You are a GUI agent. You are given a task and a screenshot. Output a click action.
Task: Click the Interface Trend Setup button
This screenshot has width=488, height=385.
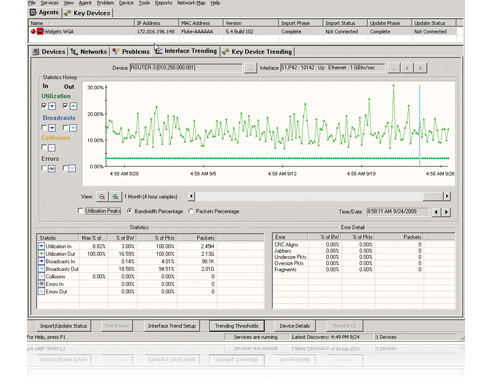point(172,326)
